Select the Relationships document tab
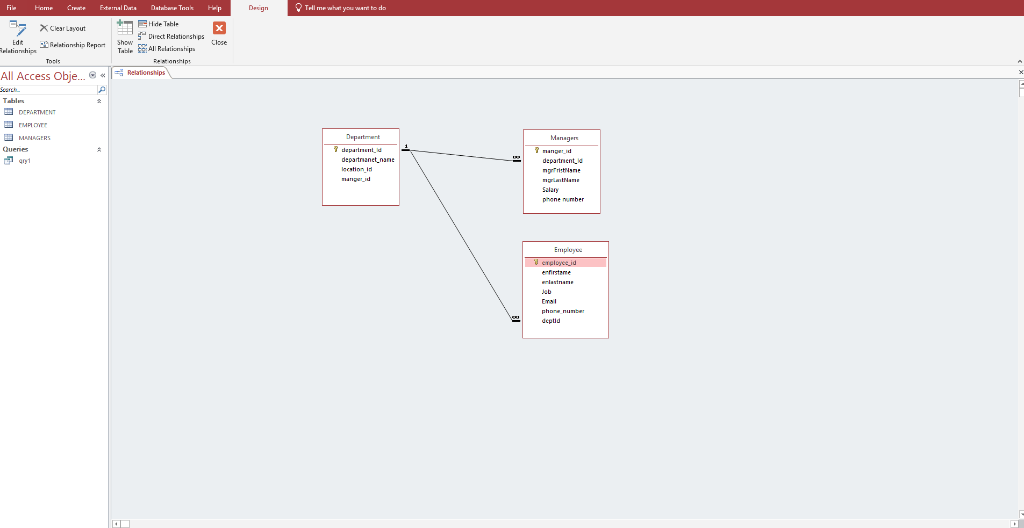Screen dimensions: 1024x528 [140, 73]
